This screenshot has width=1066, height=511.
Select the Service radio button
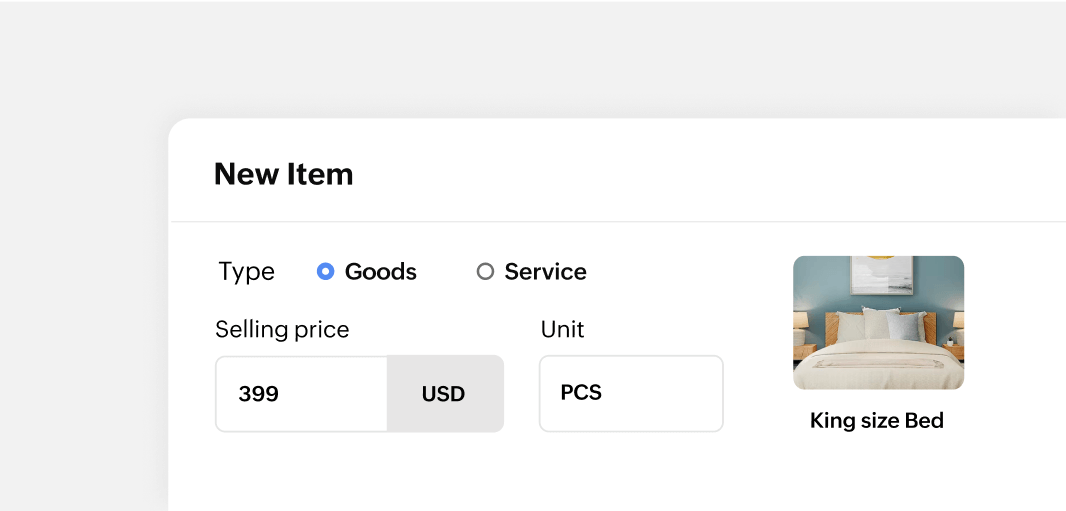[485, 271]
